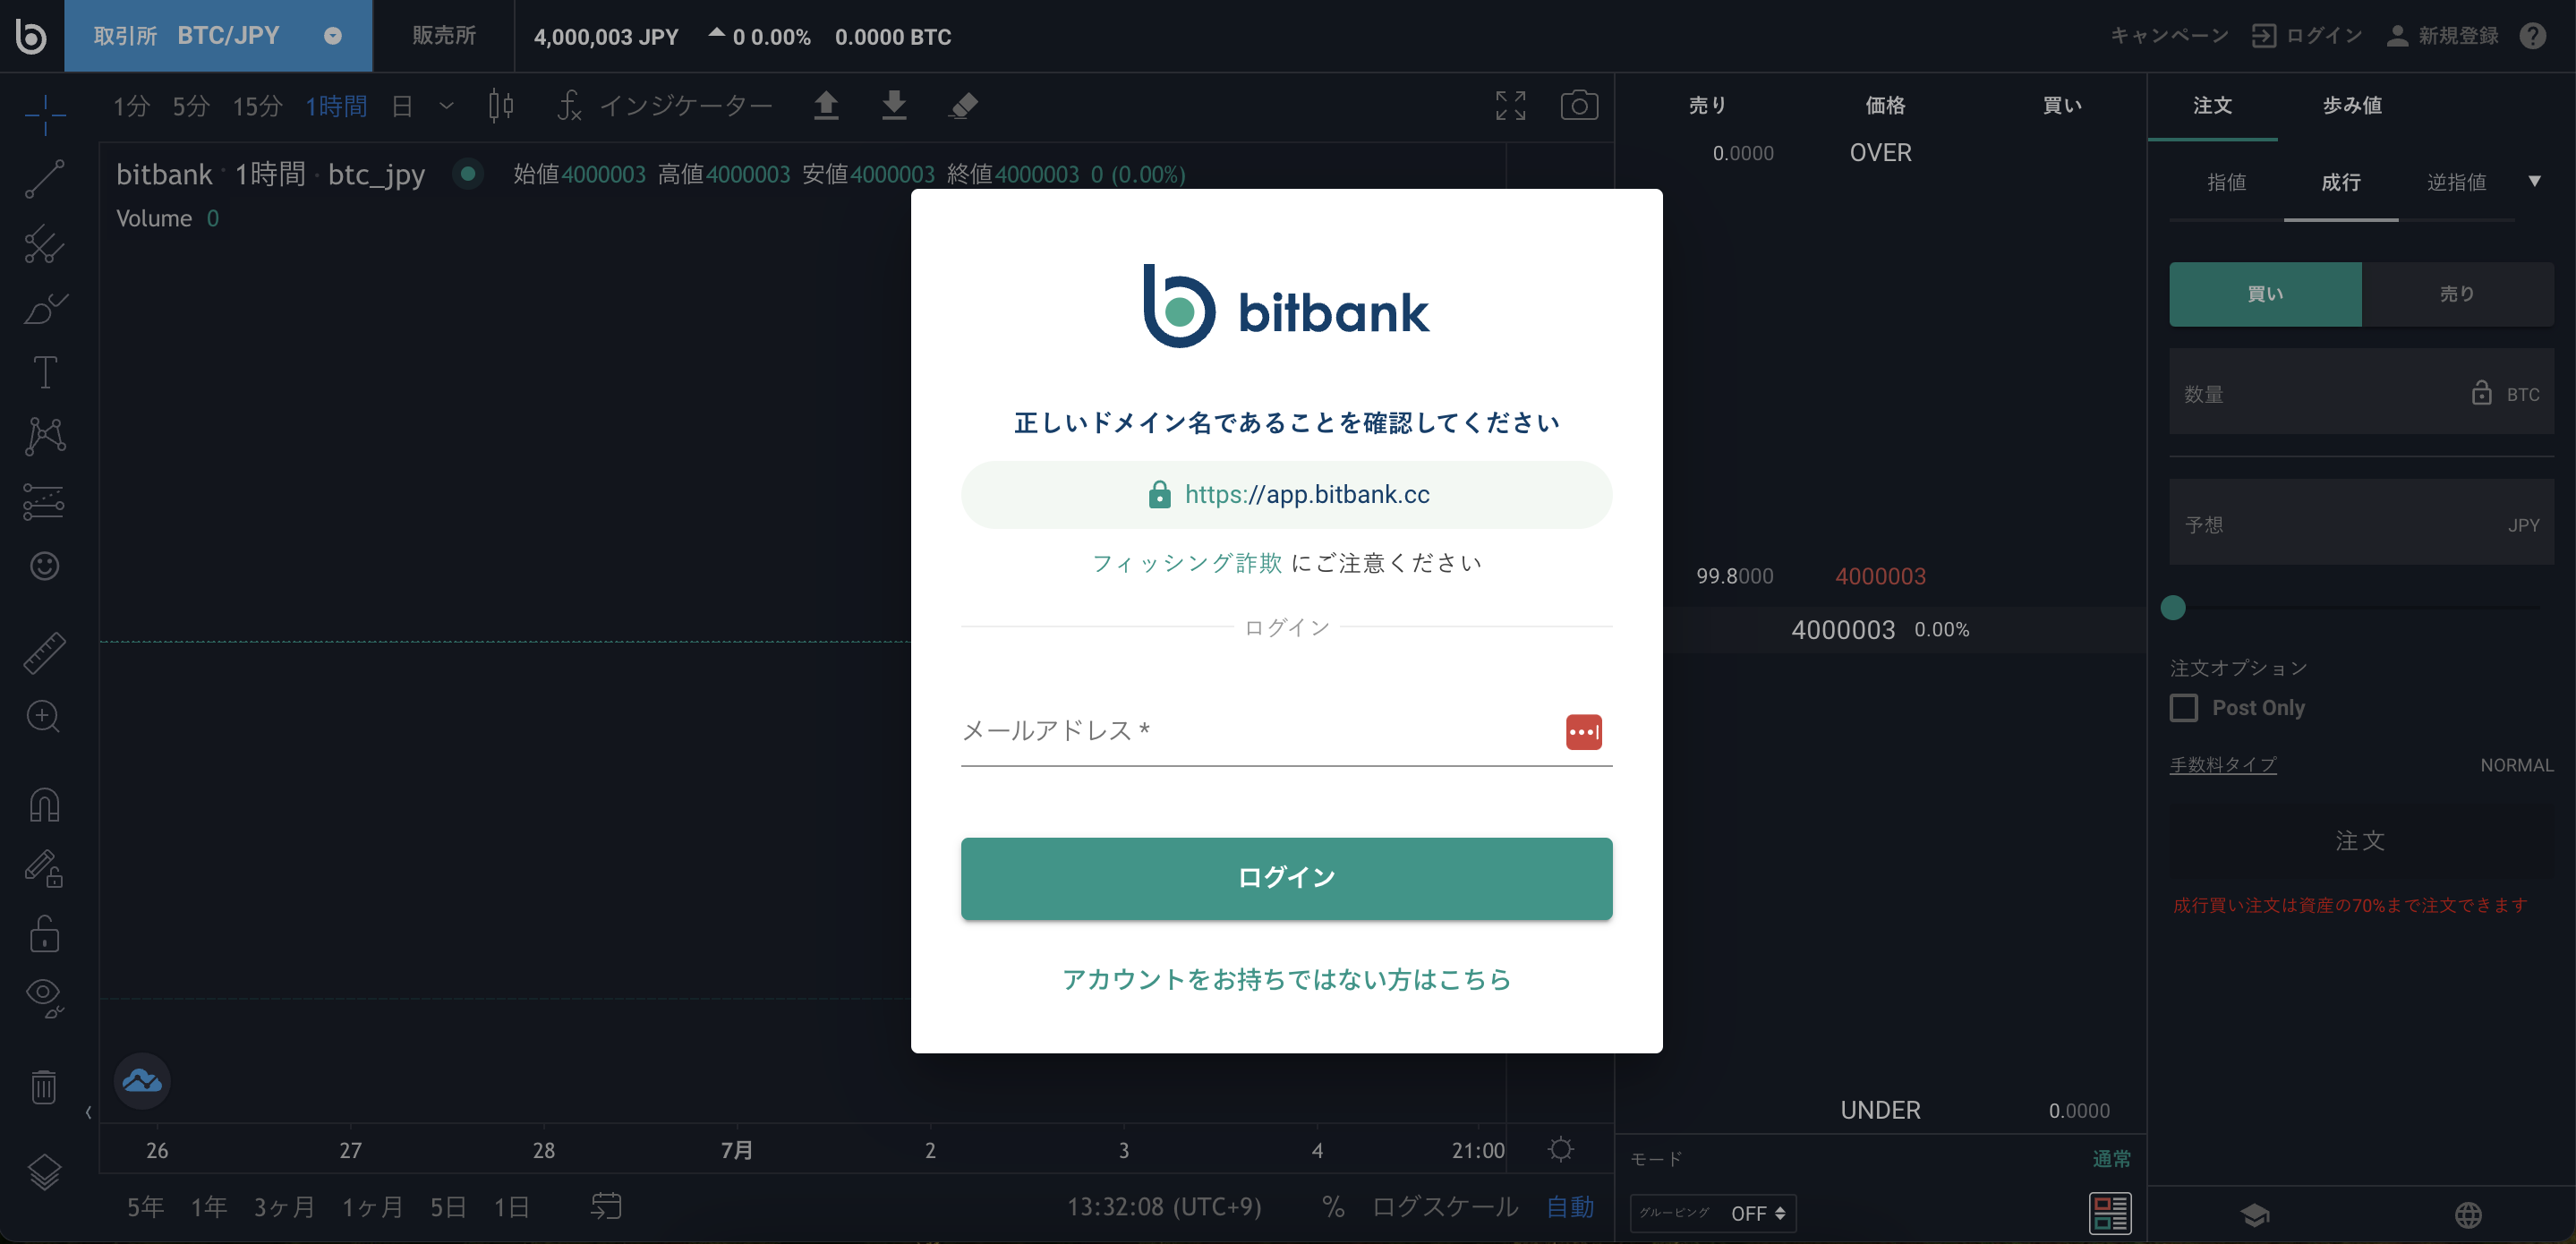This screenshot has height=1244, width=2576.
Task: Expand more order types triangle
Action: pos(2535,182)
